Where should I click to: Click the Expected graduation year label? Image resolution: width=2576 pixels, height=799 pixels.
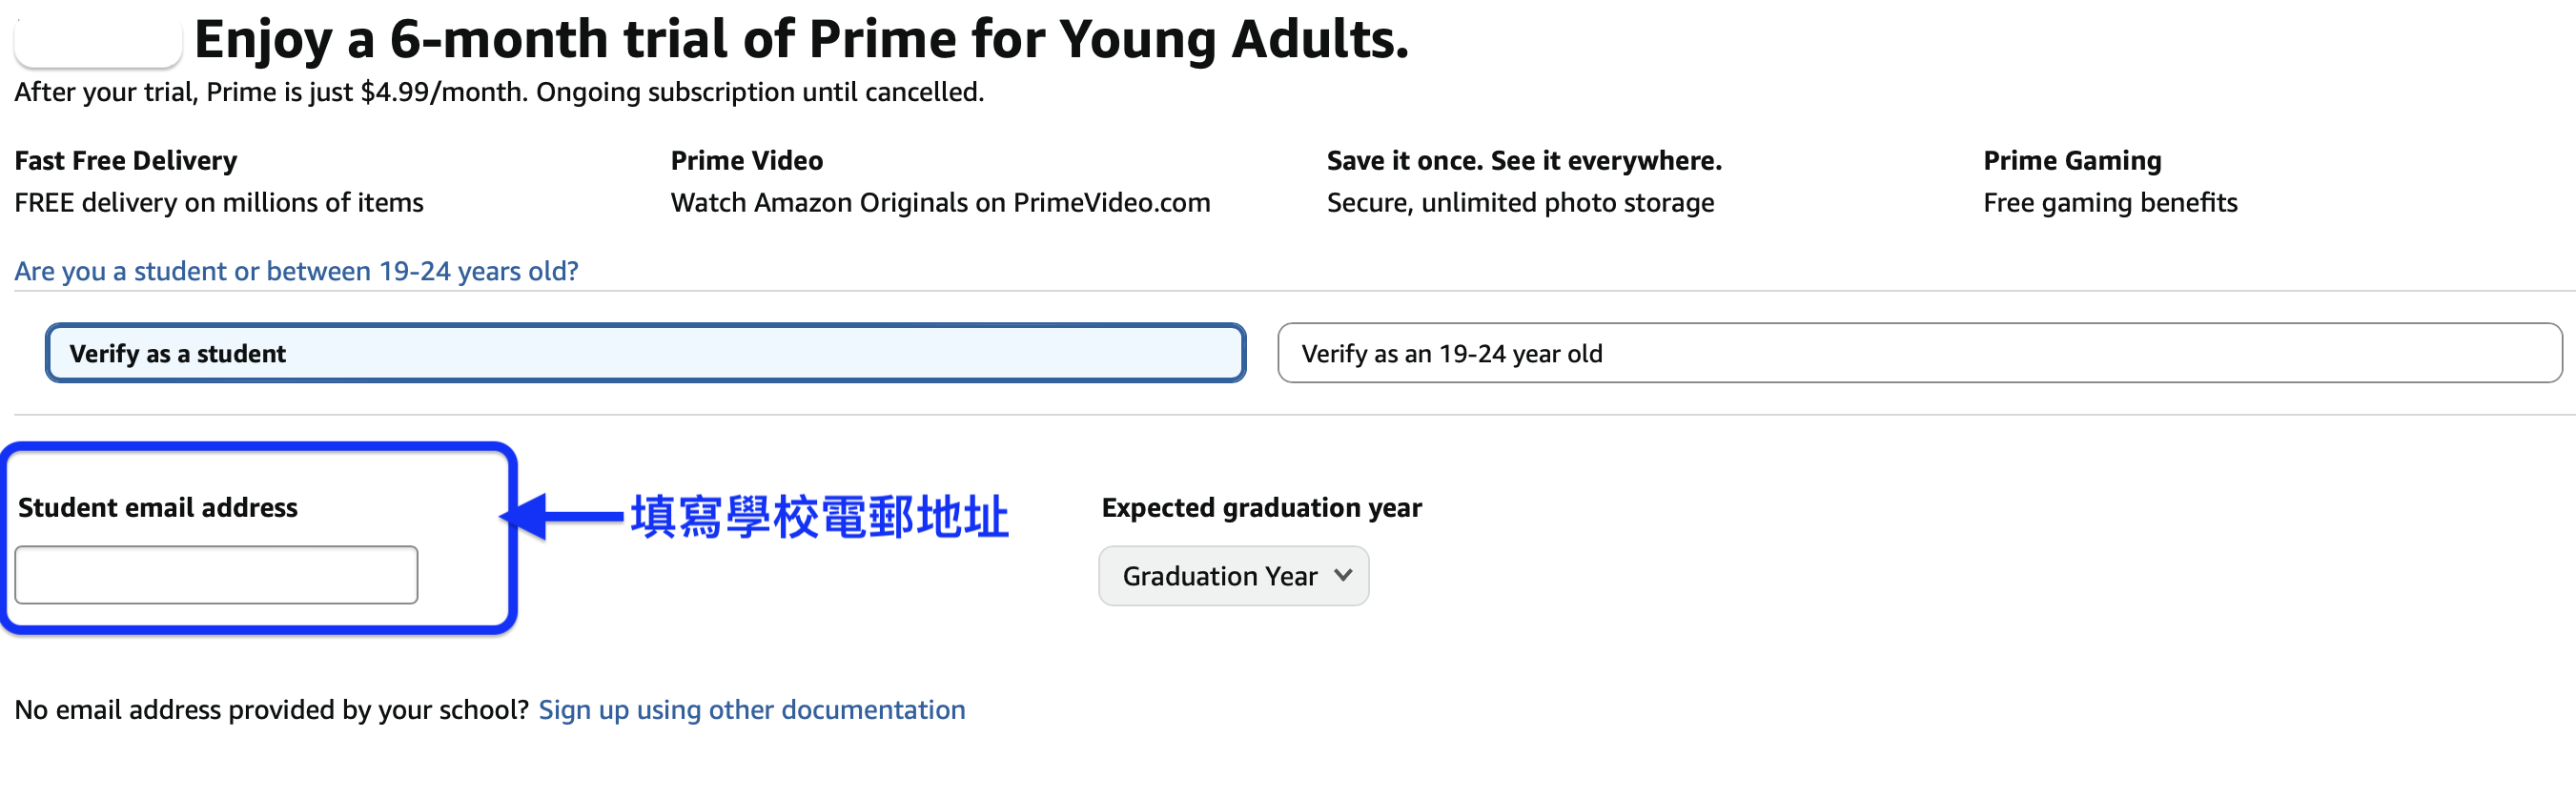pyautogui.click(x=1261, y=507)
